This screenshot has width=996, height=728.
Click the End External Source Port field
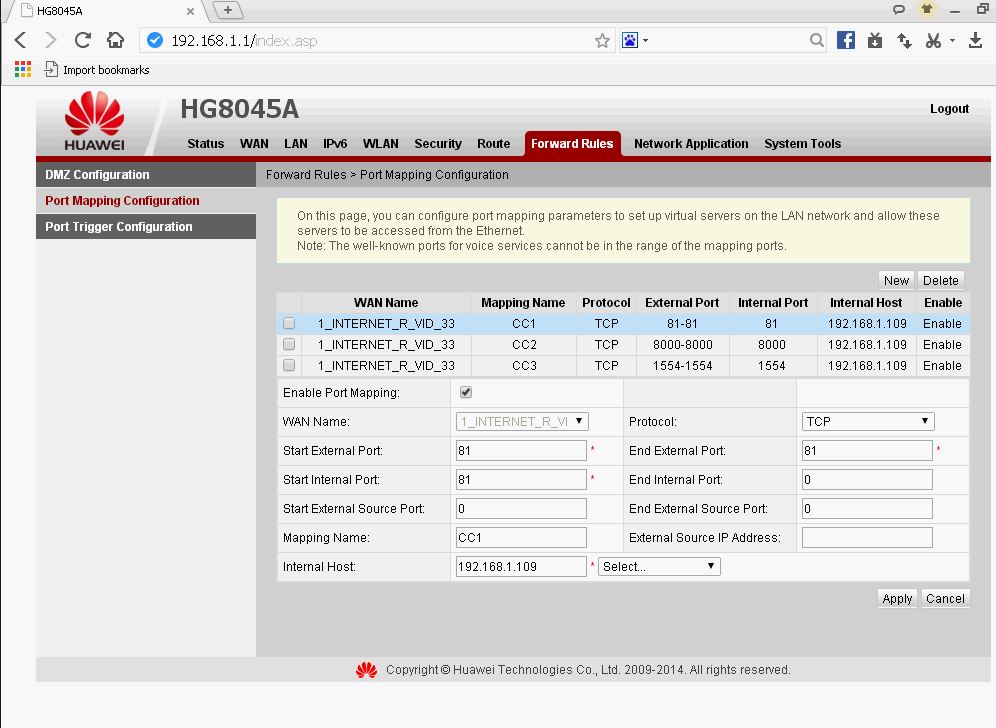pyautogui.click(x=867, y=508)
